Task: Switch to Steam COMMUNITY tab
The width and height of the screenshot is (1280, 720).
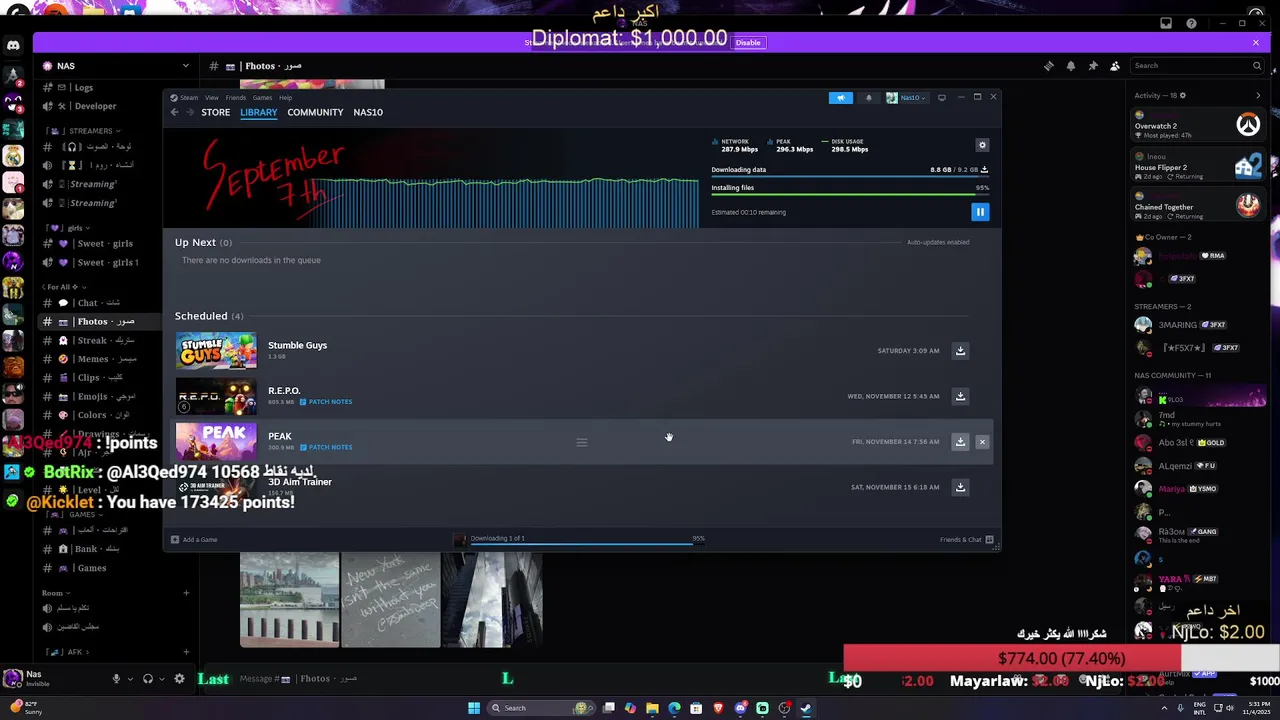Action: click(x=315, y=112)
